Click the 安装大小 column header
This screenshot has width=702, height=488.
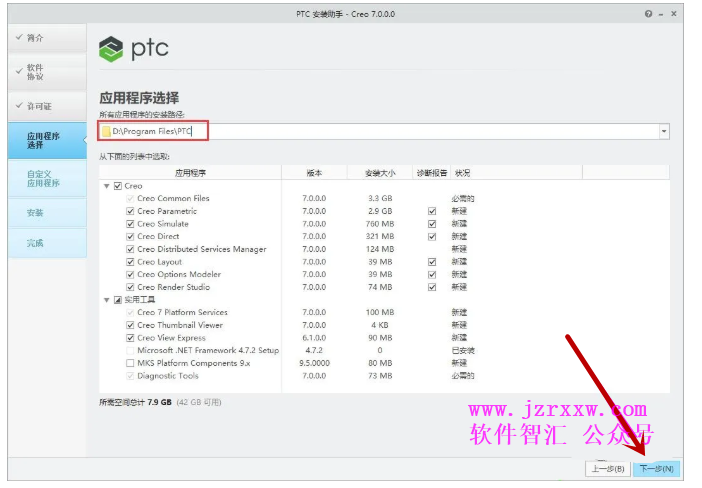pyautogui.click(x=380, y=173)
